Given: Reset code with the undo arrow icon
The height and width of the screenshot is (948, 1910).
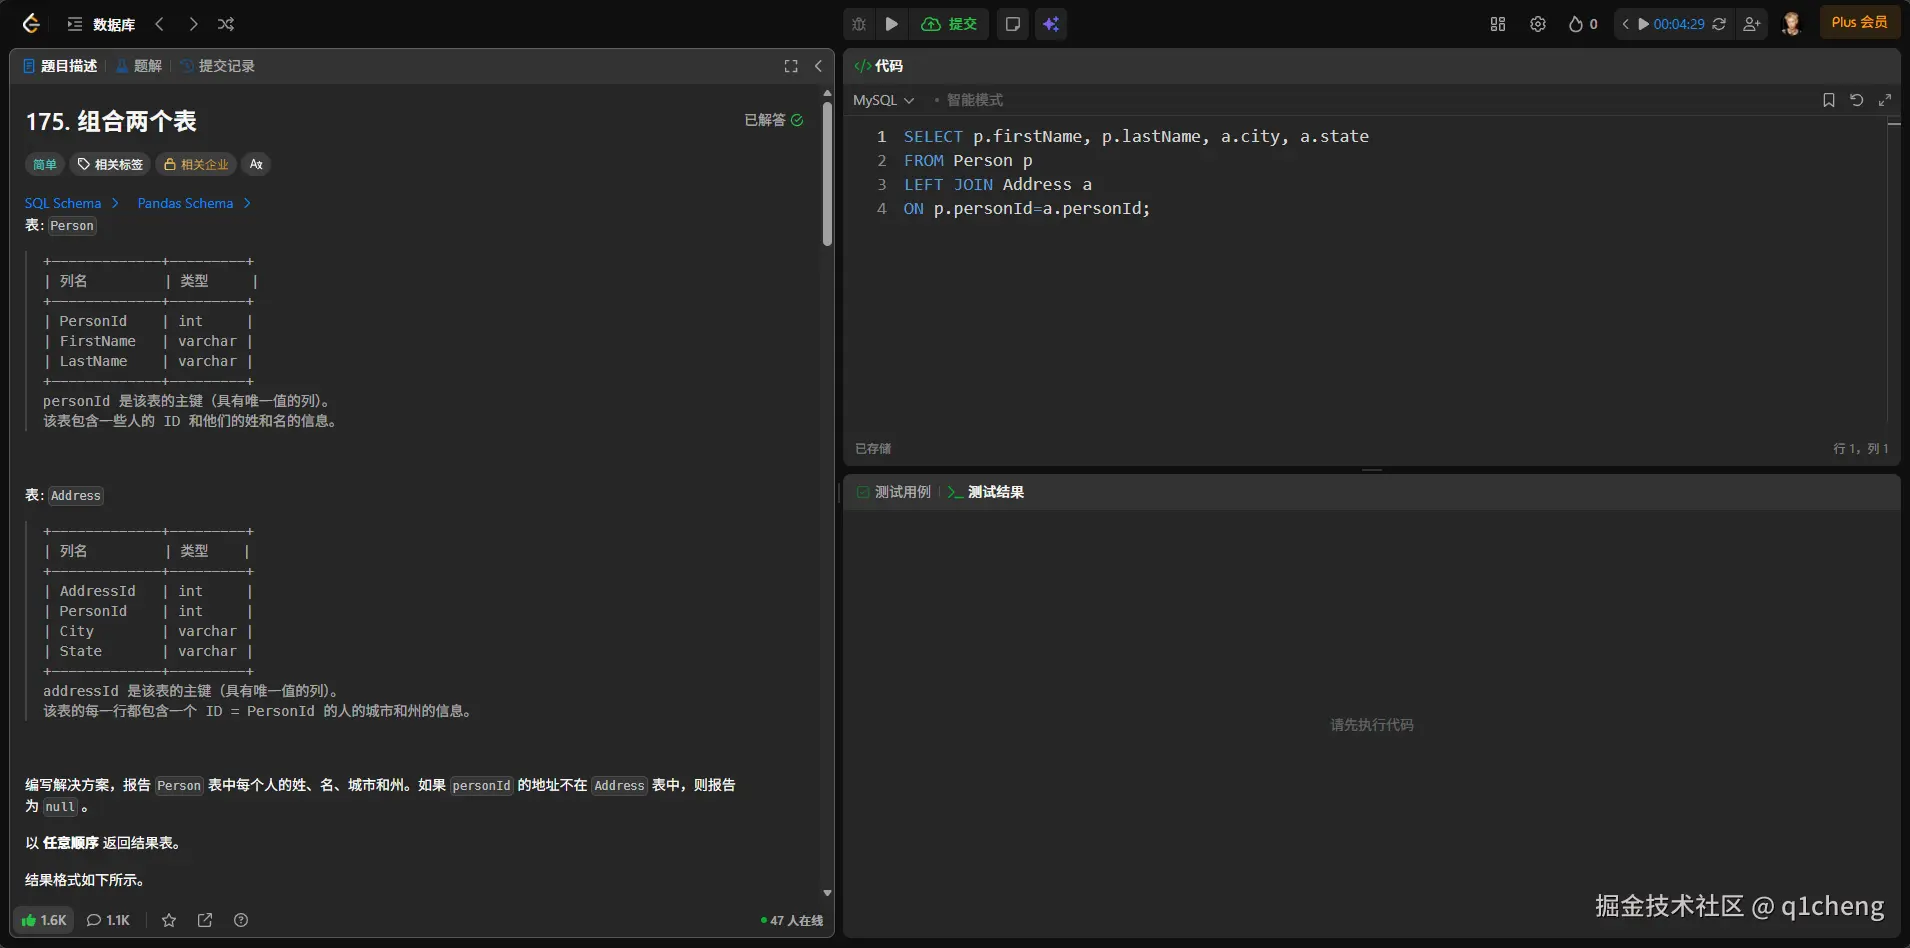Looking at the screenshot, I should tap(1857, 100).
